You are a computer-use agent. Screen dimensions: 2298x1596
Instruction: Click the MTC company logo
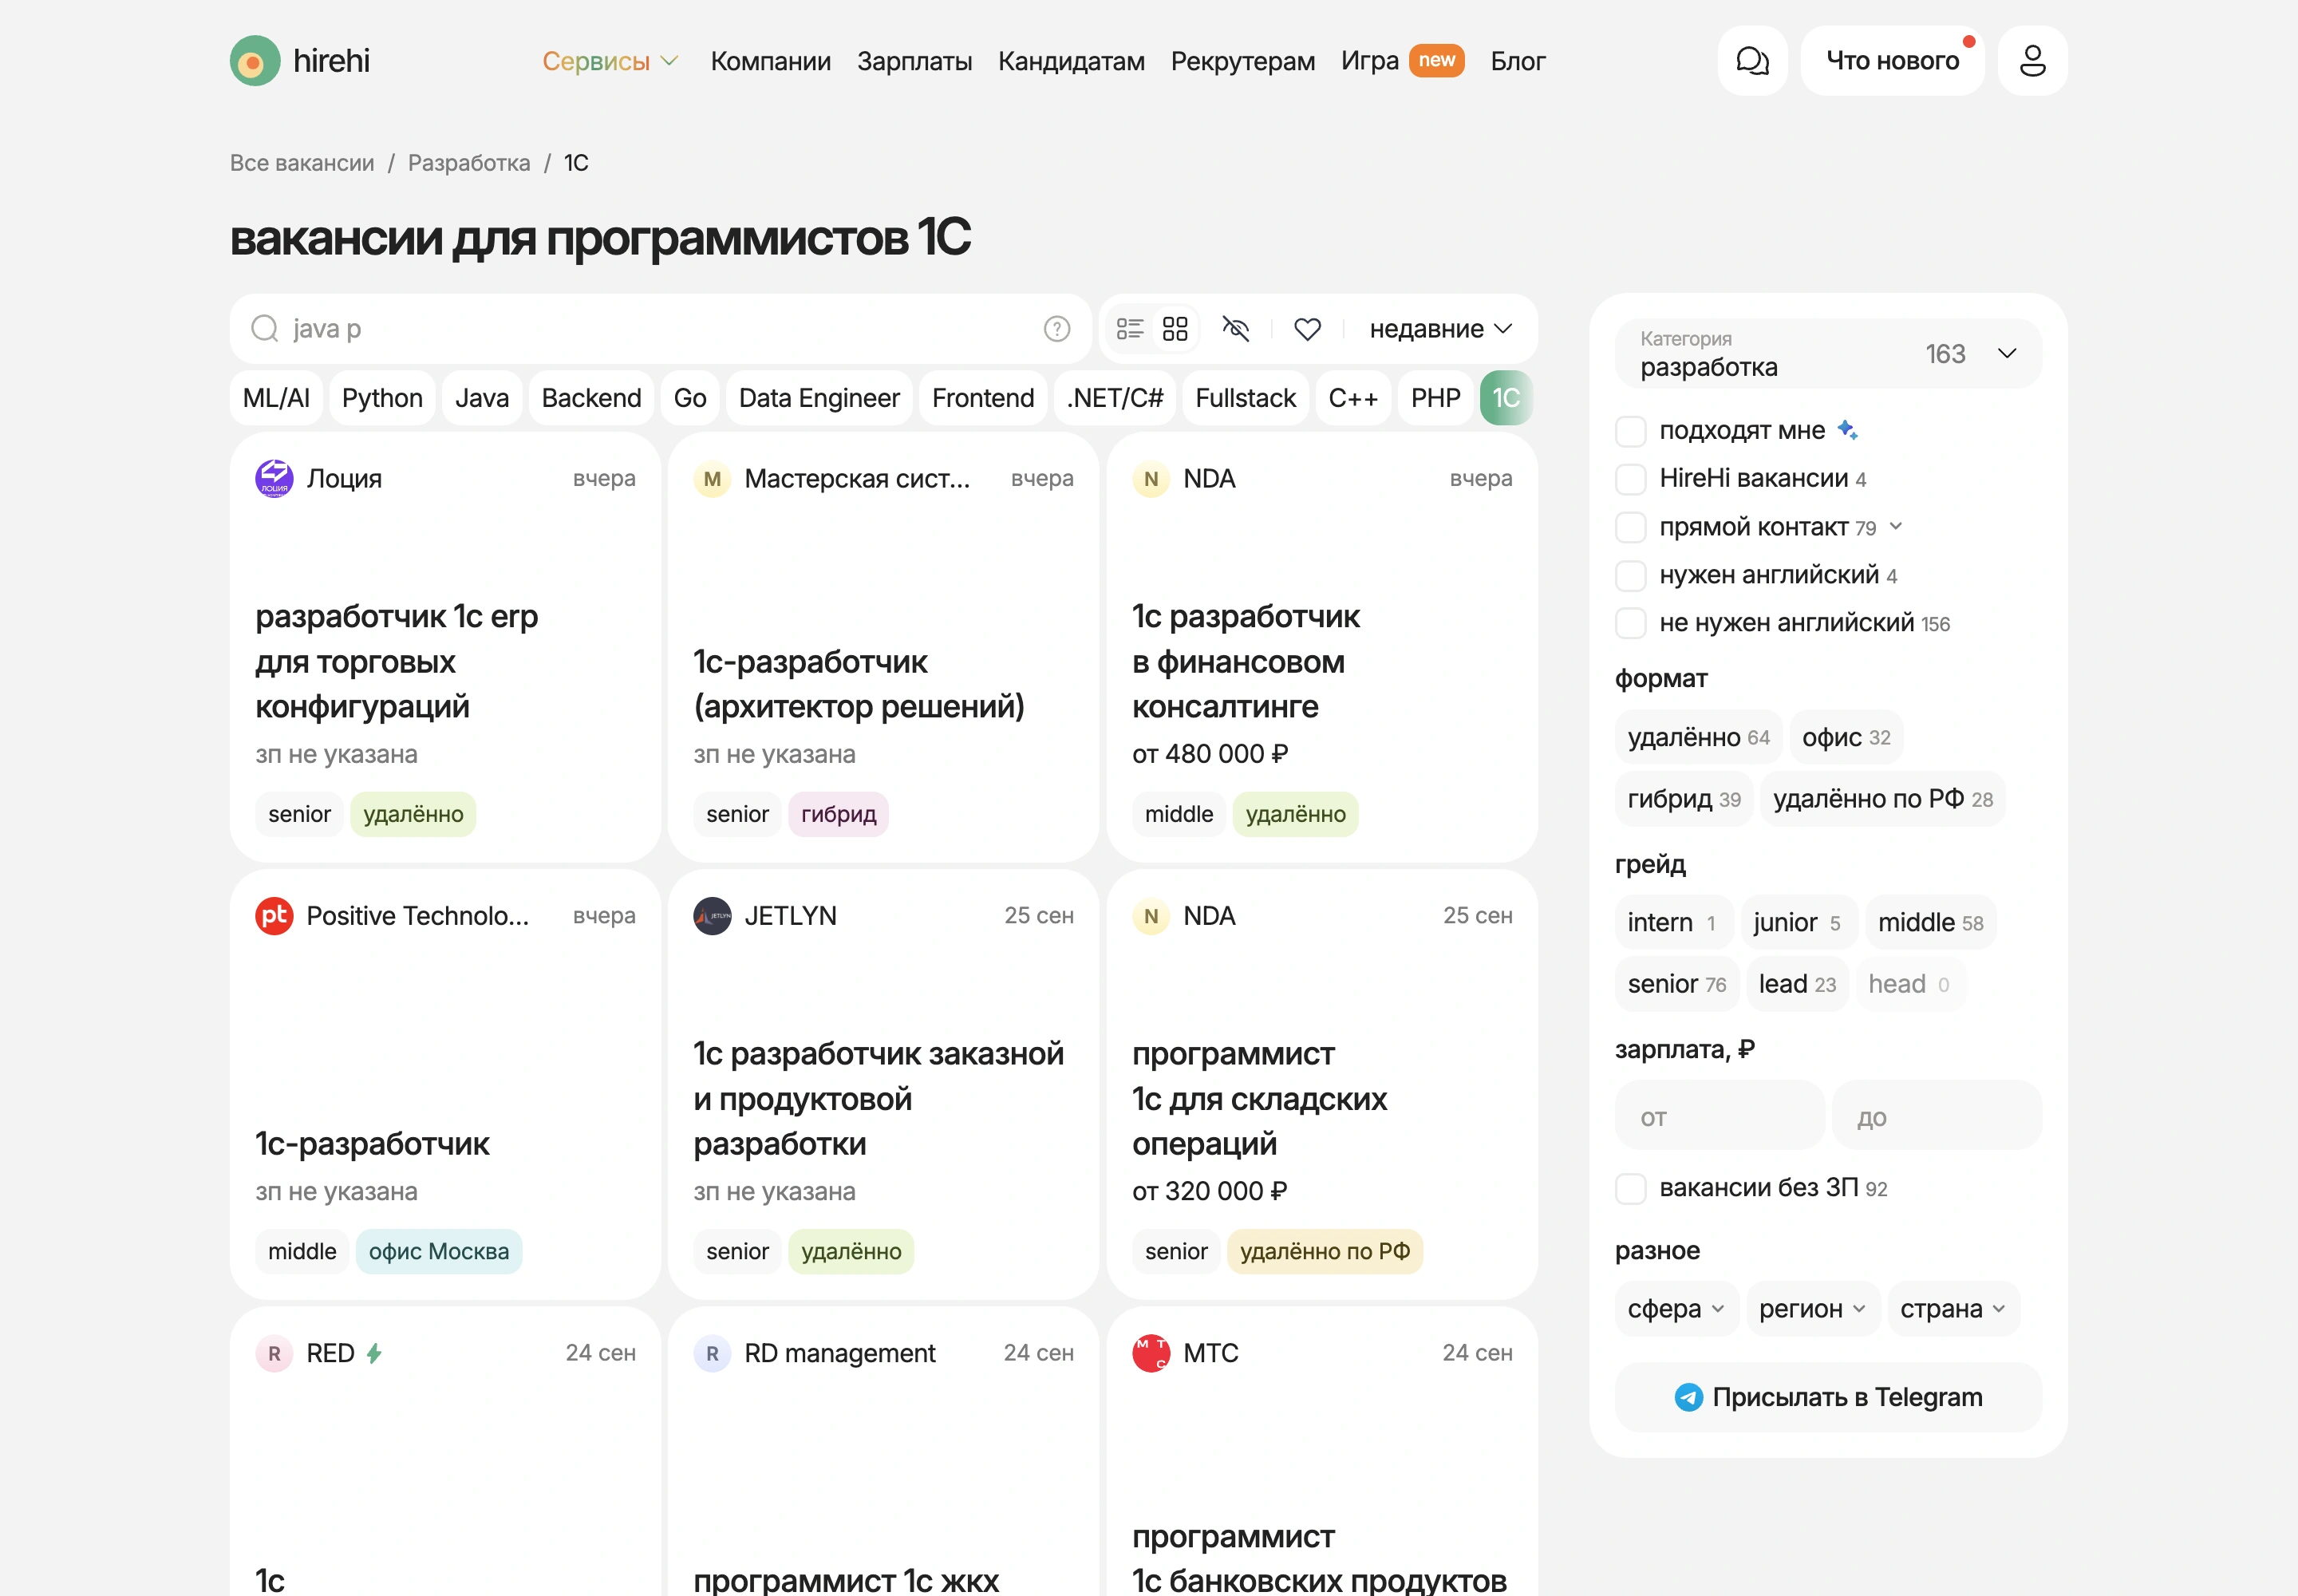1151,1353
